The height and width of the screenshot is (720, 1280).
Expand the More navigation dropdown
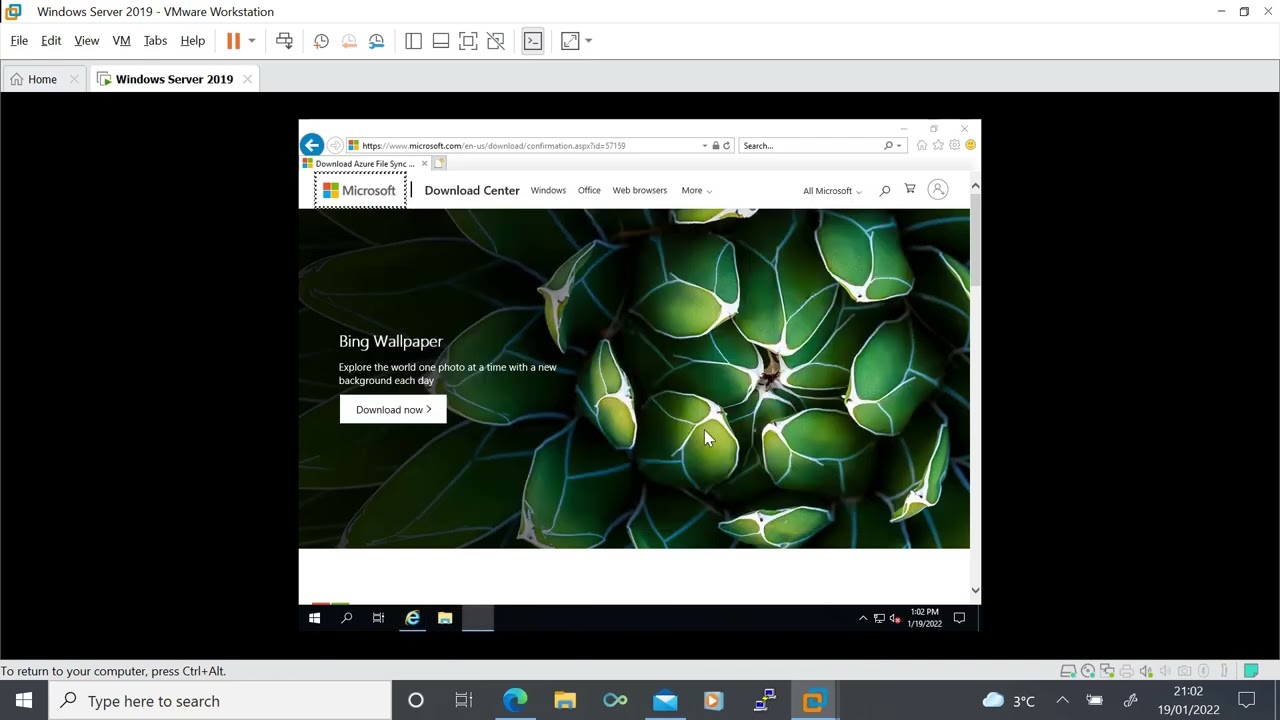tap(697, 190)
